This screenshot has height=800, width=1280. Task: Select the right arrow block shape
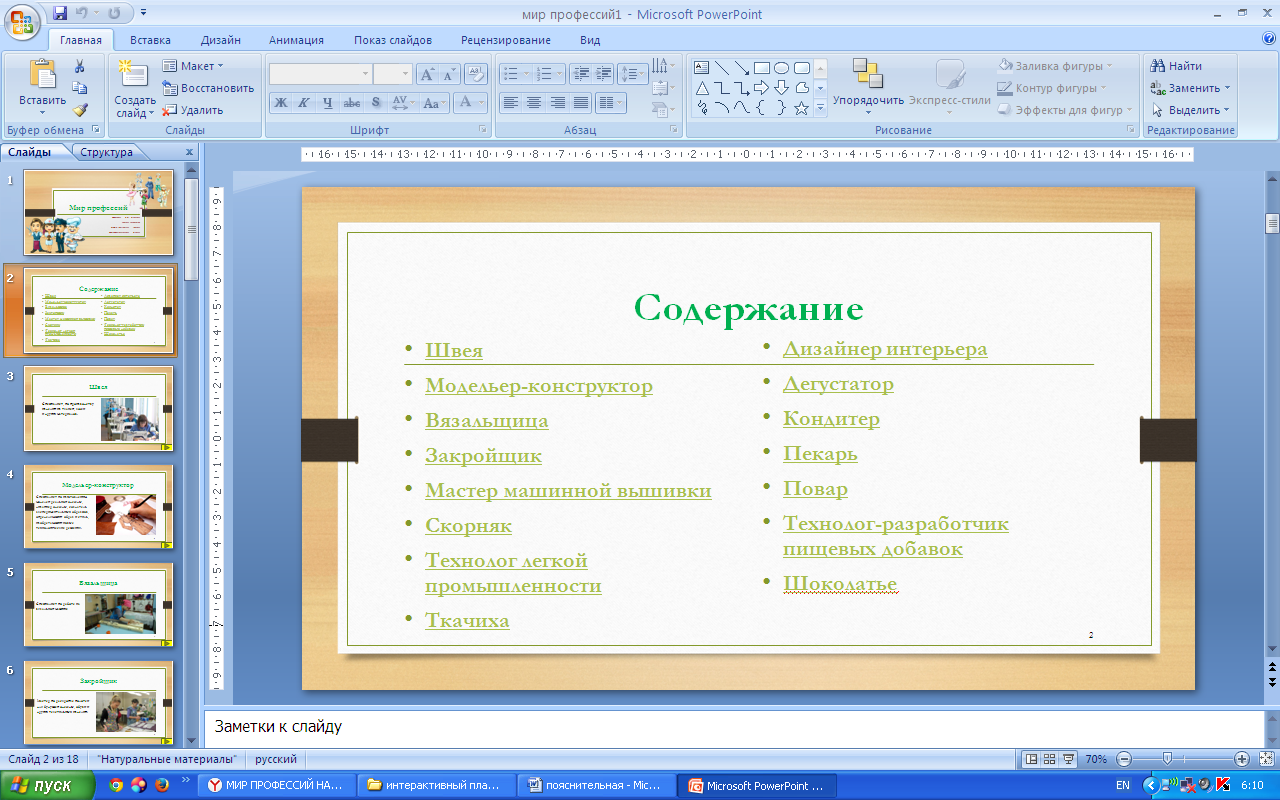coord(761,88)
